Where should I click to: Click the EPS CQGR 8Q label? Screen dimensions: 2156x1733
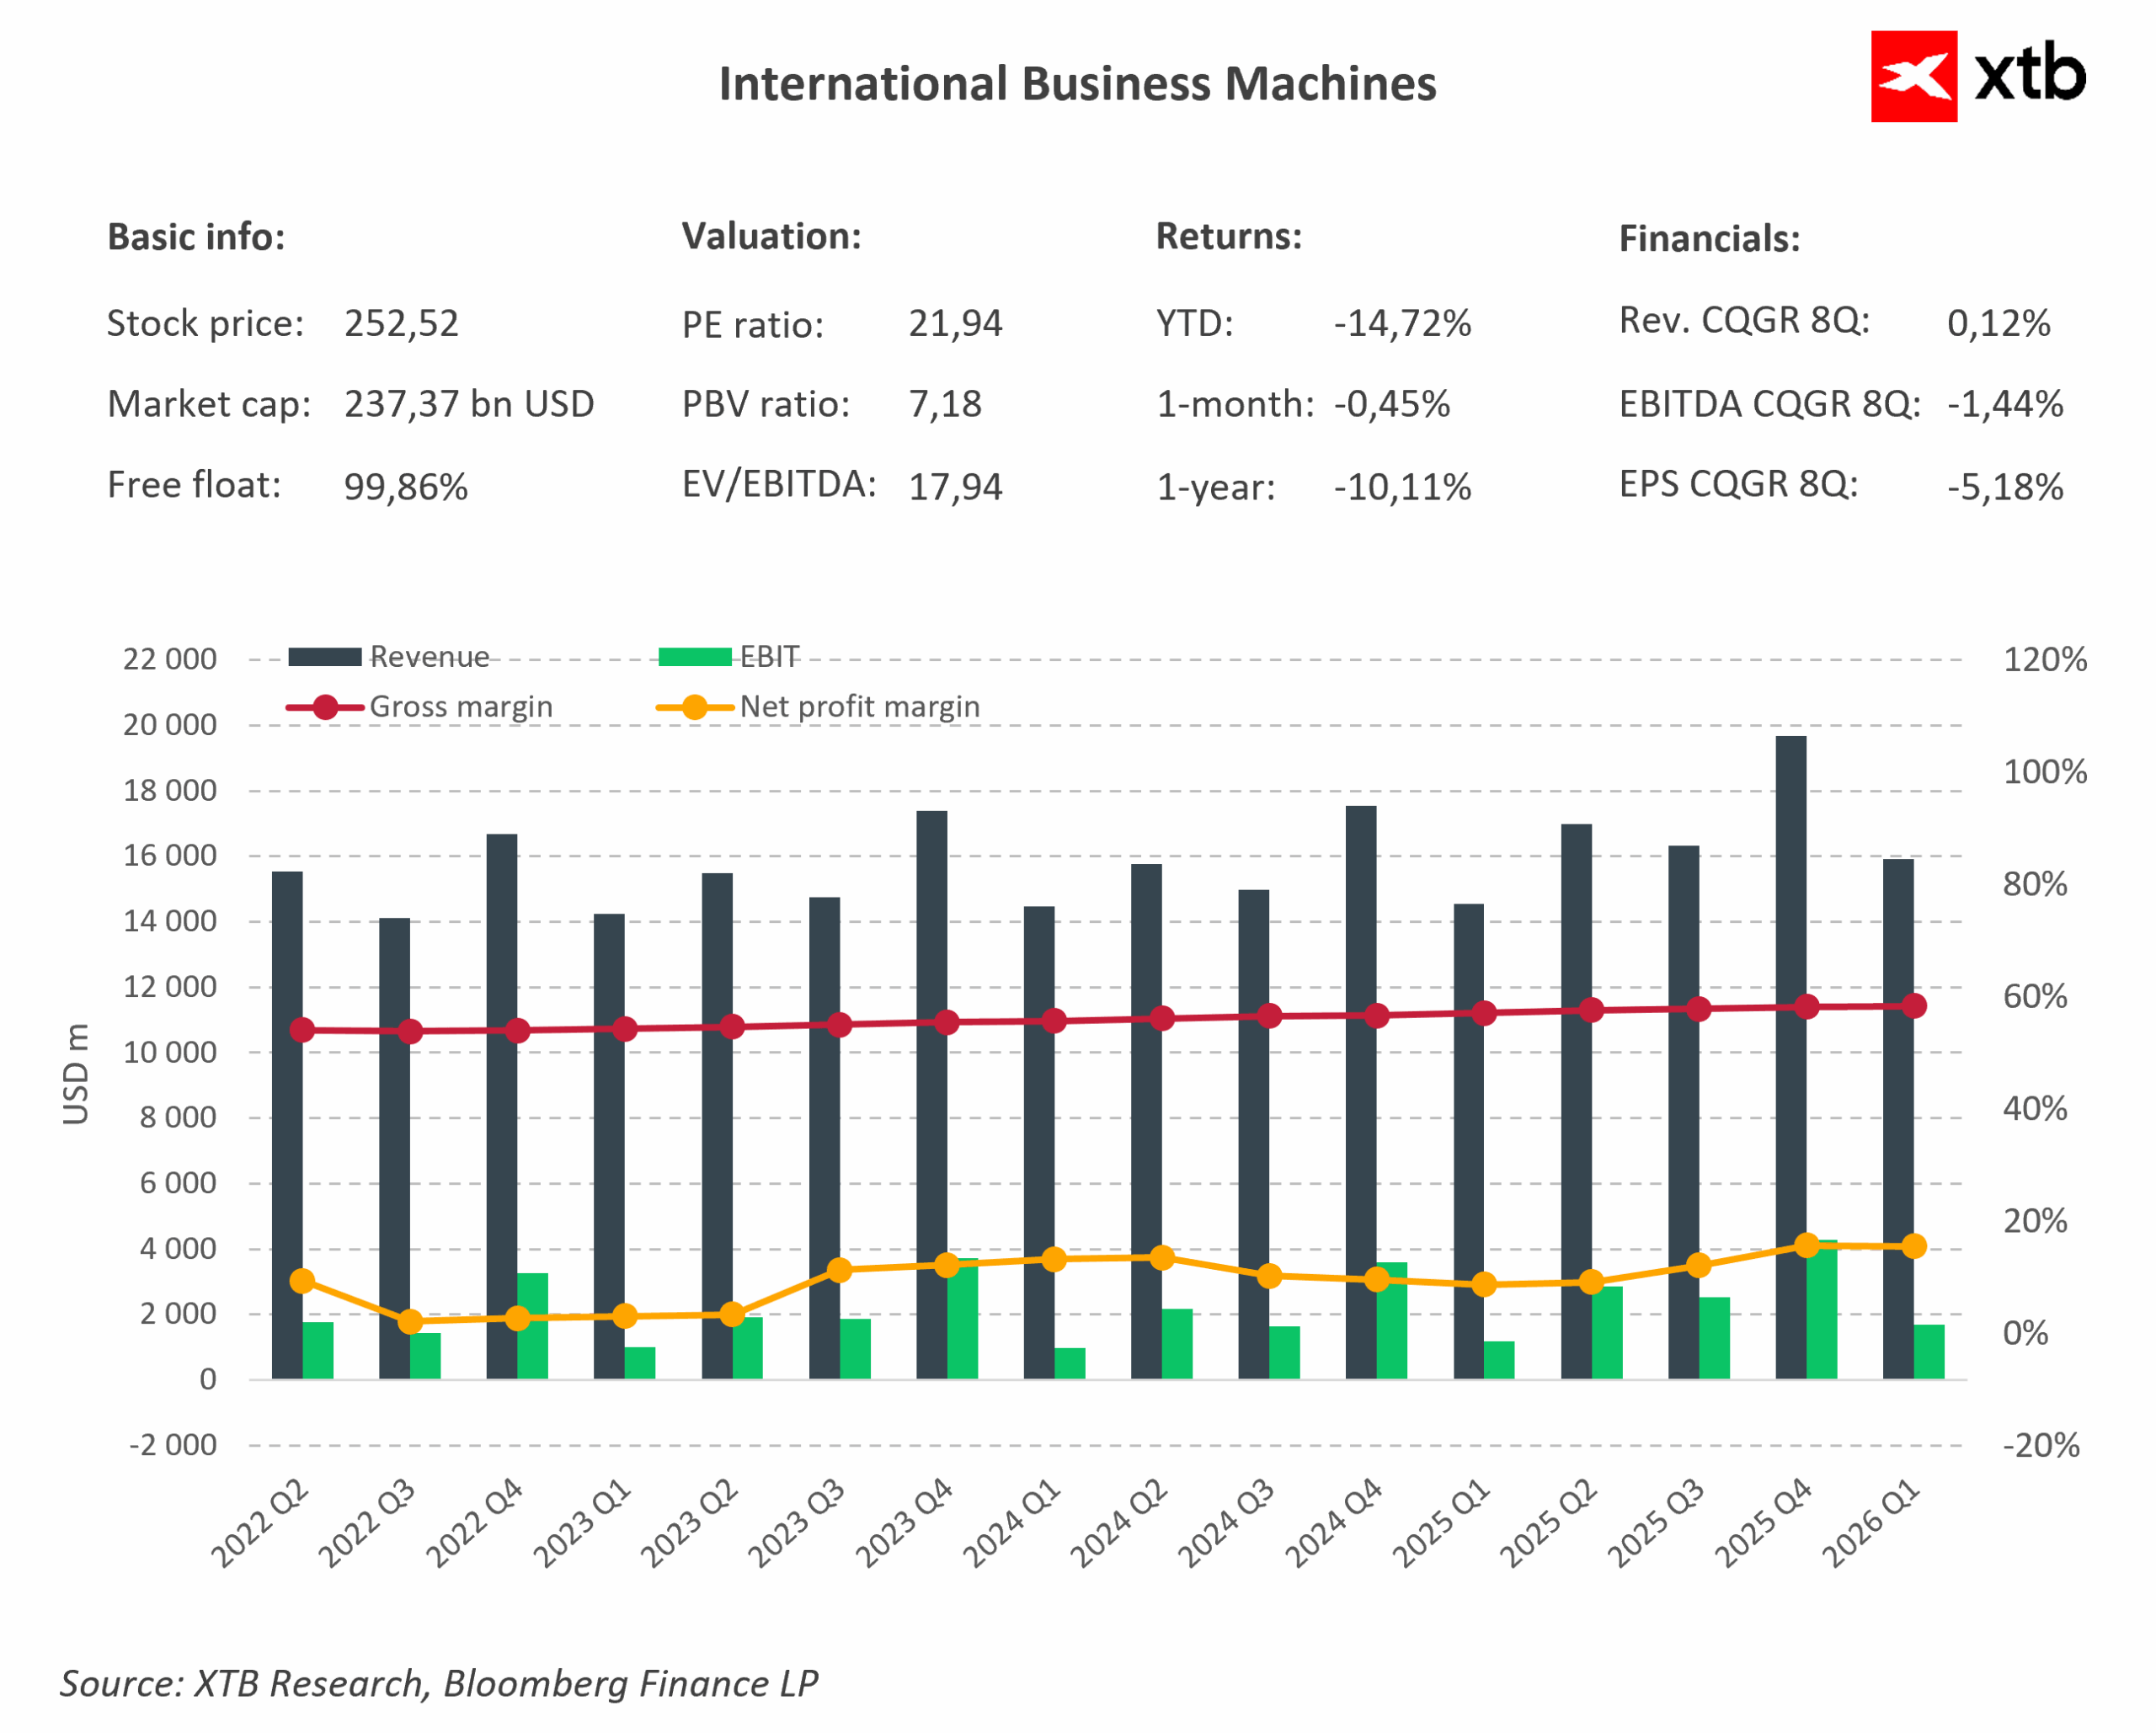tap(1738, 485)
